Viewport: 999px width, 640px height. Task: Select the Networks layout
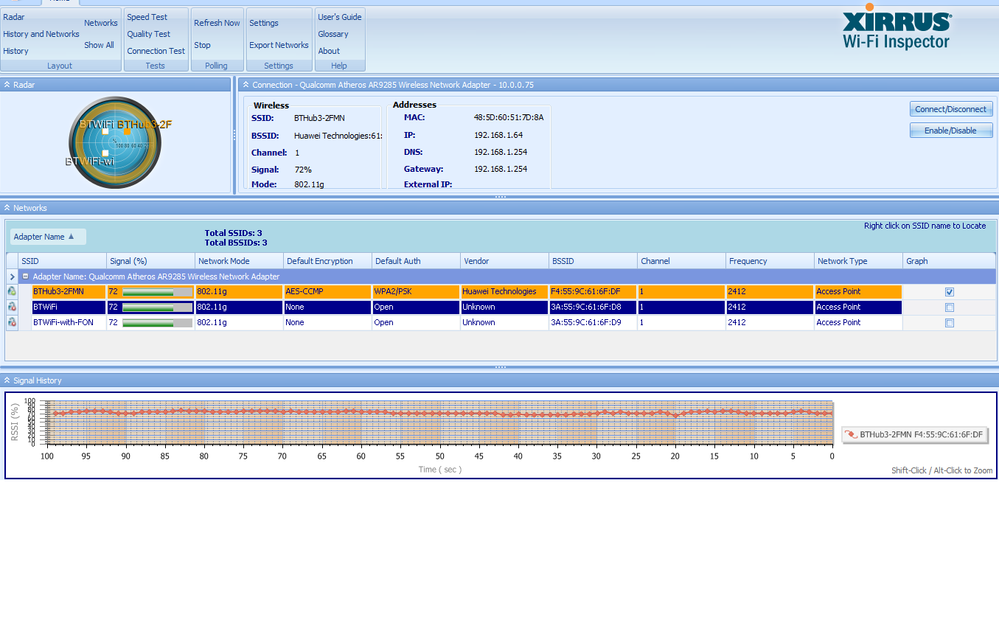101,23
